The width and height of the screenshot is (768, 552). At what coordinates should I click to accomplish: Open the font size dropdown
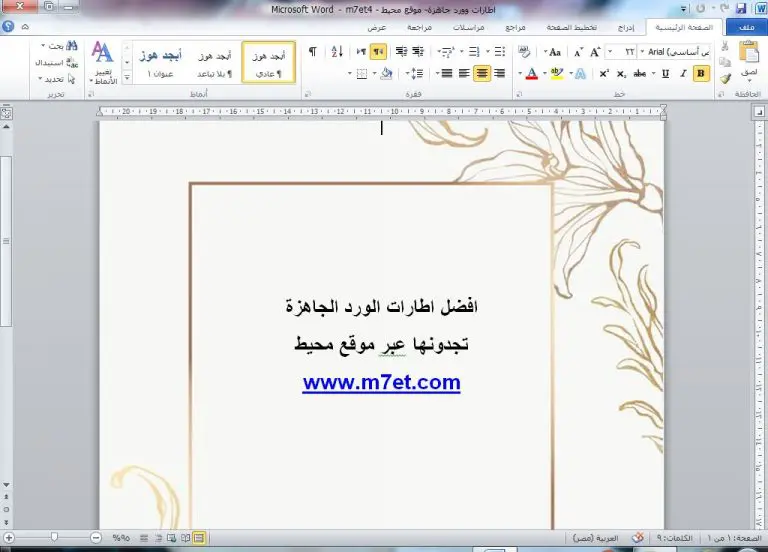[x=610, y=51]
